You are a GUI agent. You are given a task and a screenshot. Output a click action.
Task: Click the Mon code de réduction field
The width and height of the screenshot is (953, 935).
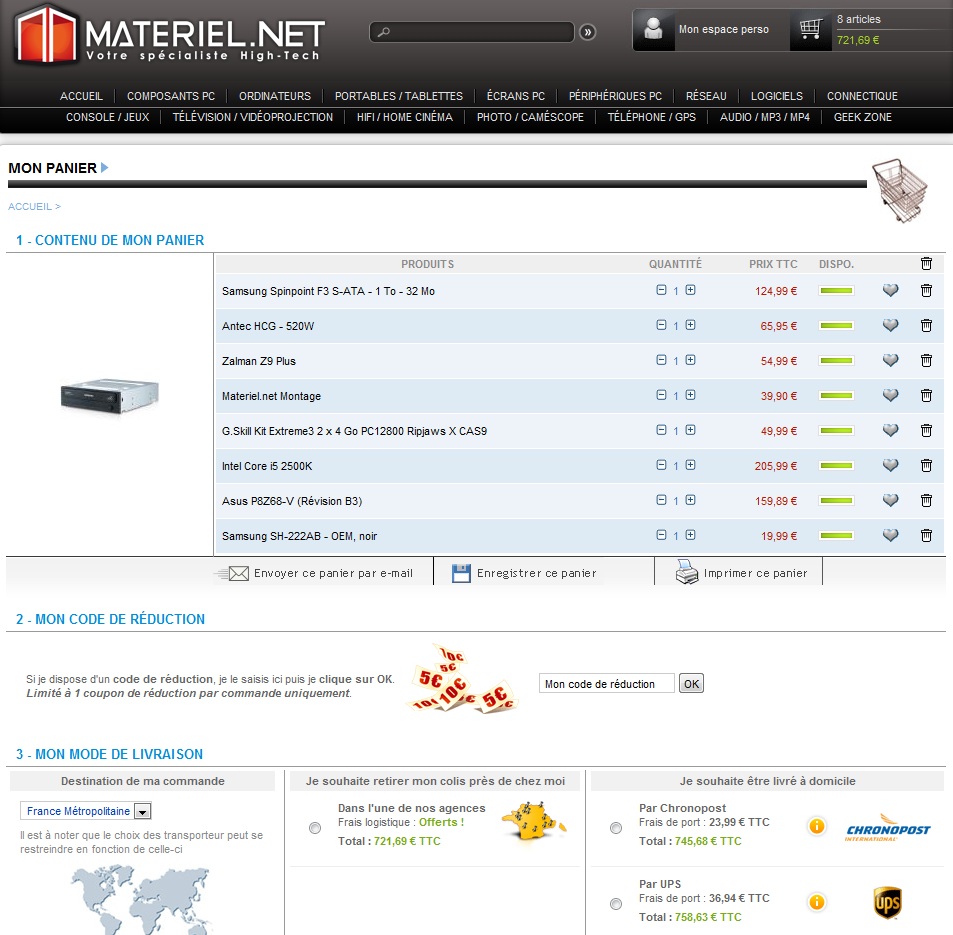606,684
